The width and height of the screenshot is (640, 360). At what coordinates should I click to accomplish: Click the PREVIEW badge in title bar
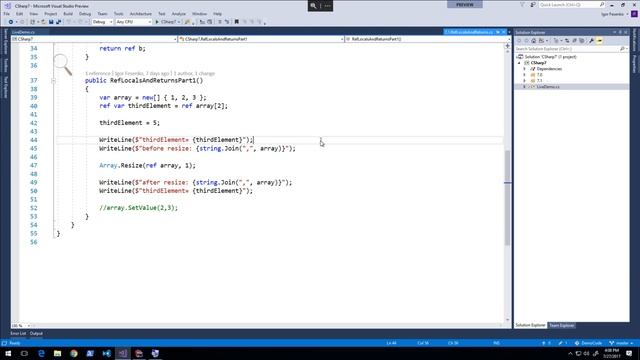pyautogui.click(x=464, y=4)
